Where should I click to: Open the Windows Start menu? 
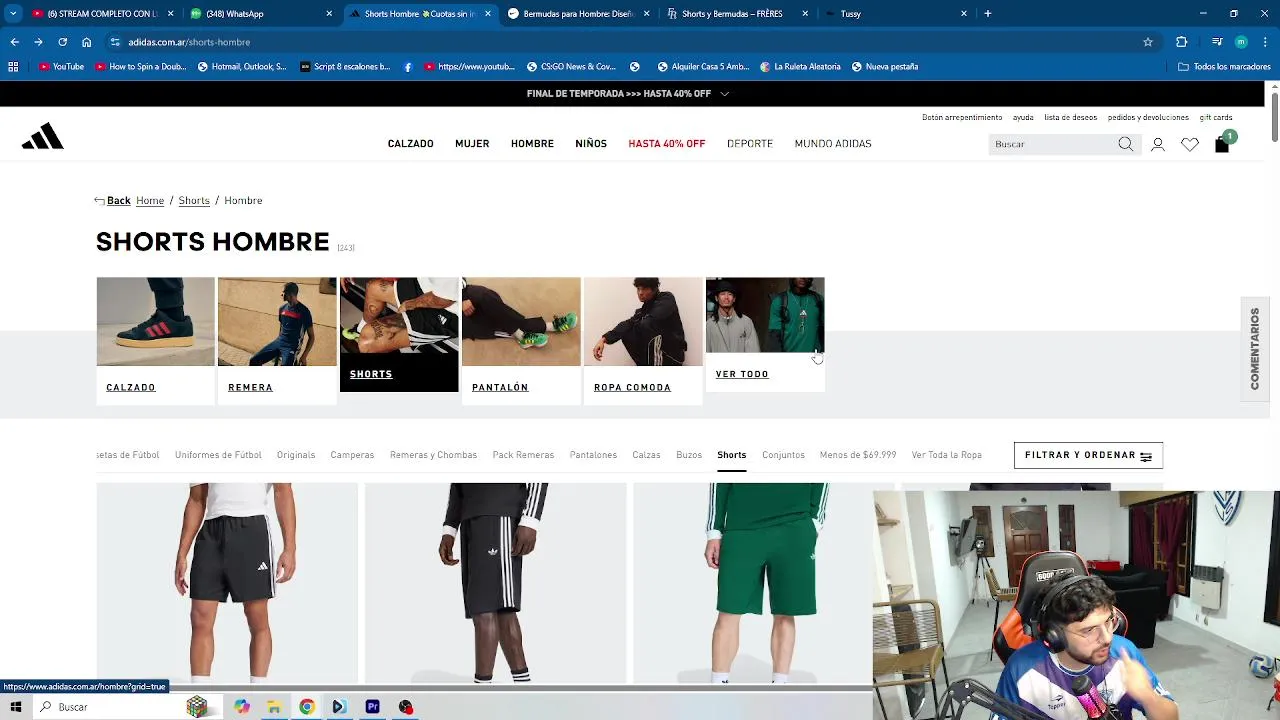[x=16, y=707]
